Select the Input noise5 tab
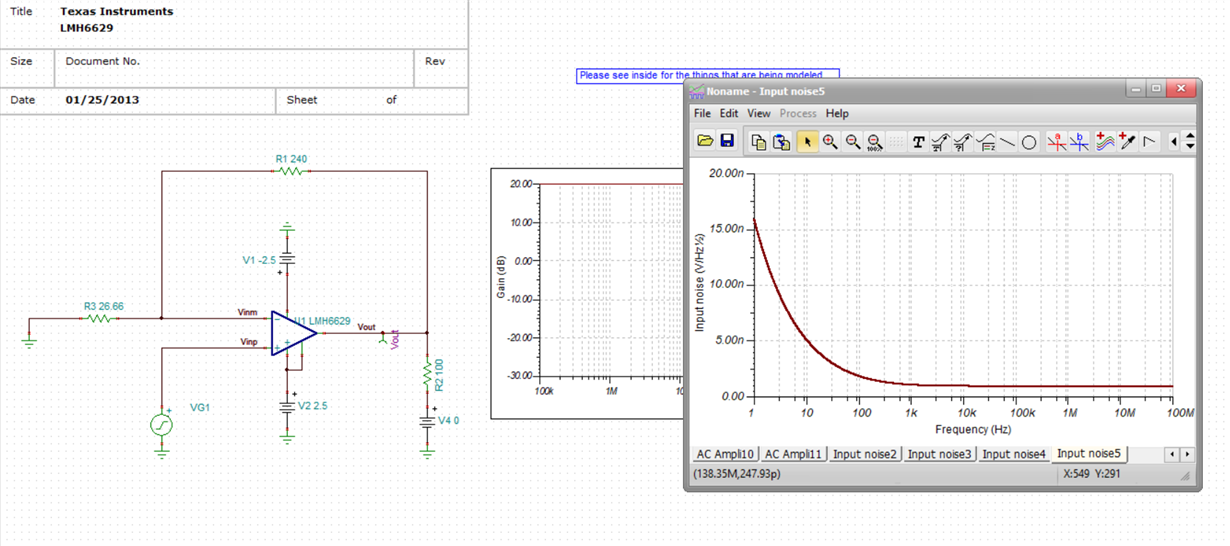This screenshot has height=546, width=1230. tap(1089, 453)
